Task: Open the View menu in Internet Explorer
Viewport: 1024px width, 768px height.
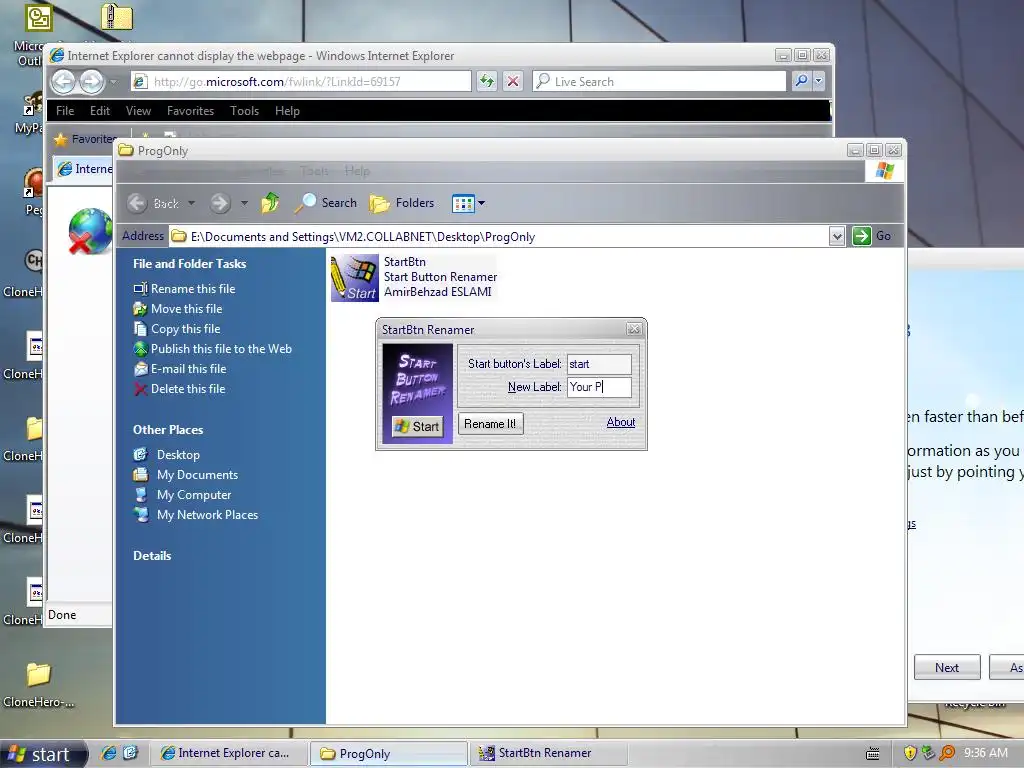Action: coord(138,111)
